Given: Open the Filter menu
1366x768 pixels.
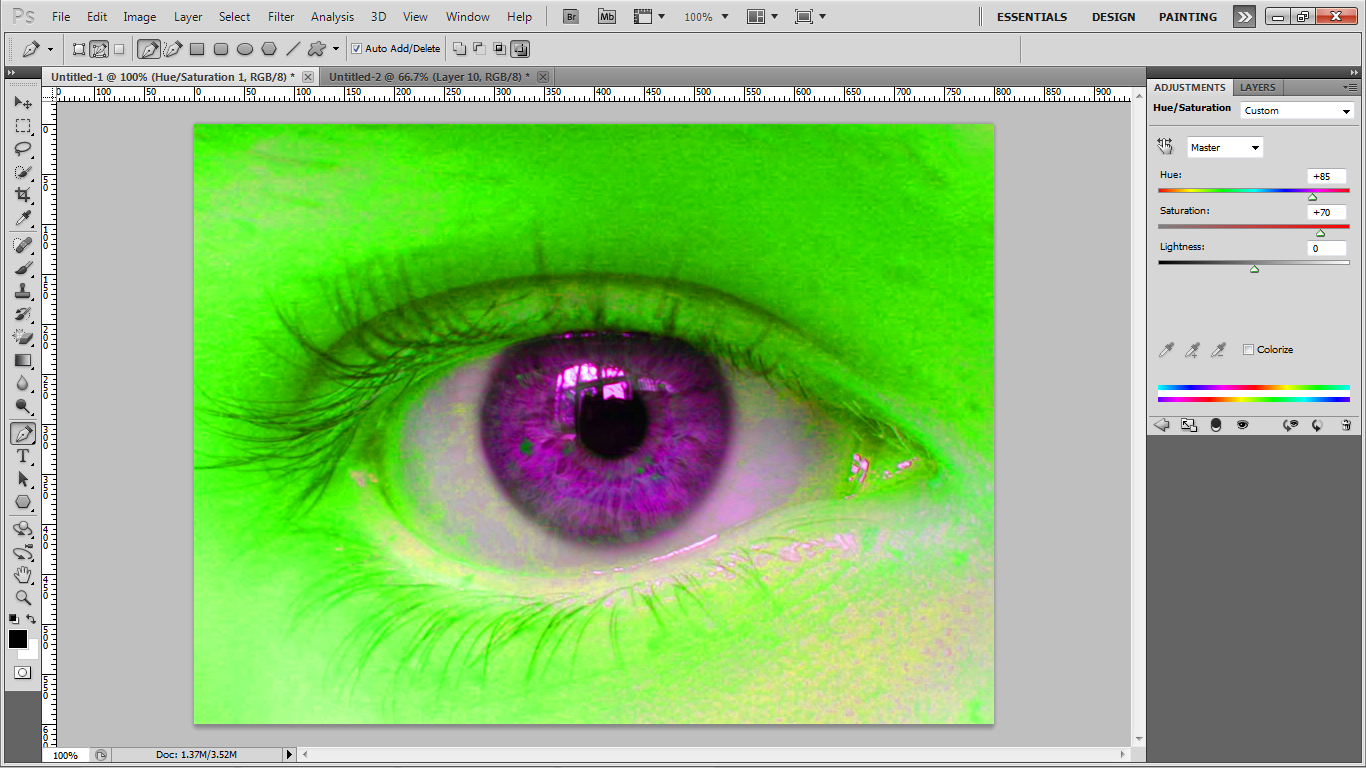Looking at the screenshot, I should coord(281,16).
